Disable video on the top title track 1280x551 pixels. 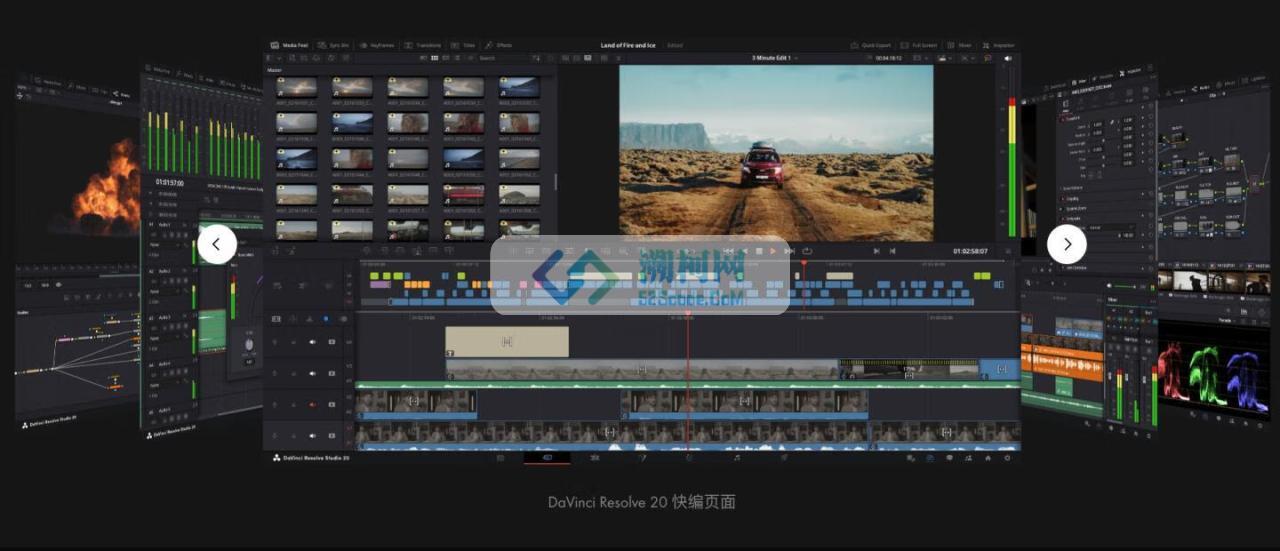click(332, 342)
